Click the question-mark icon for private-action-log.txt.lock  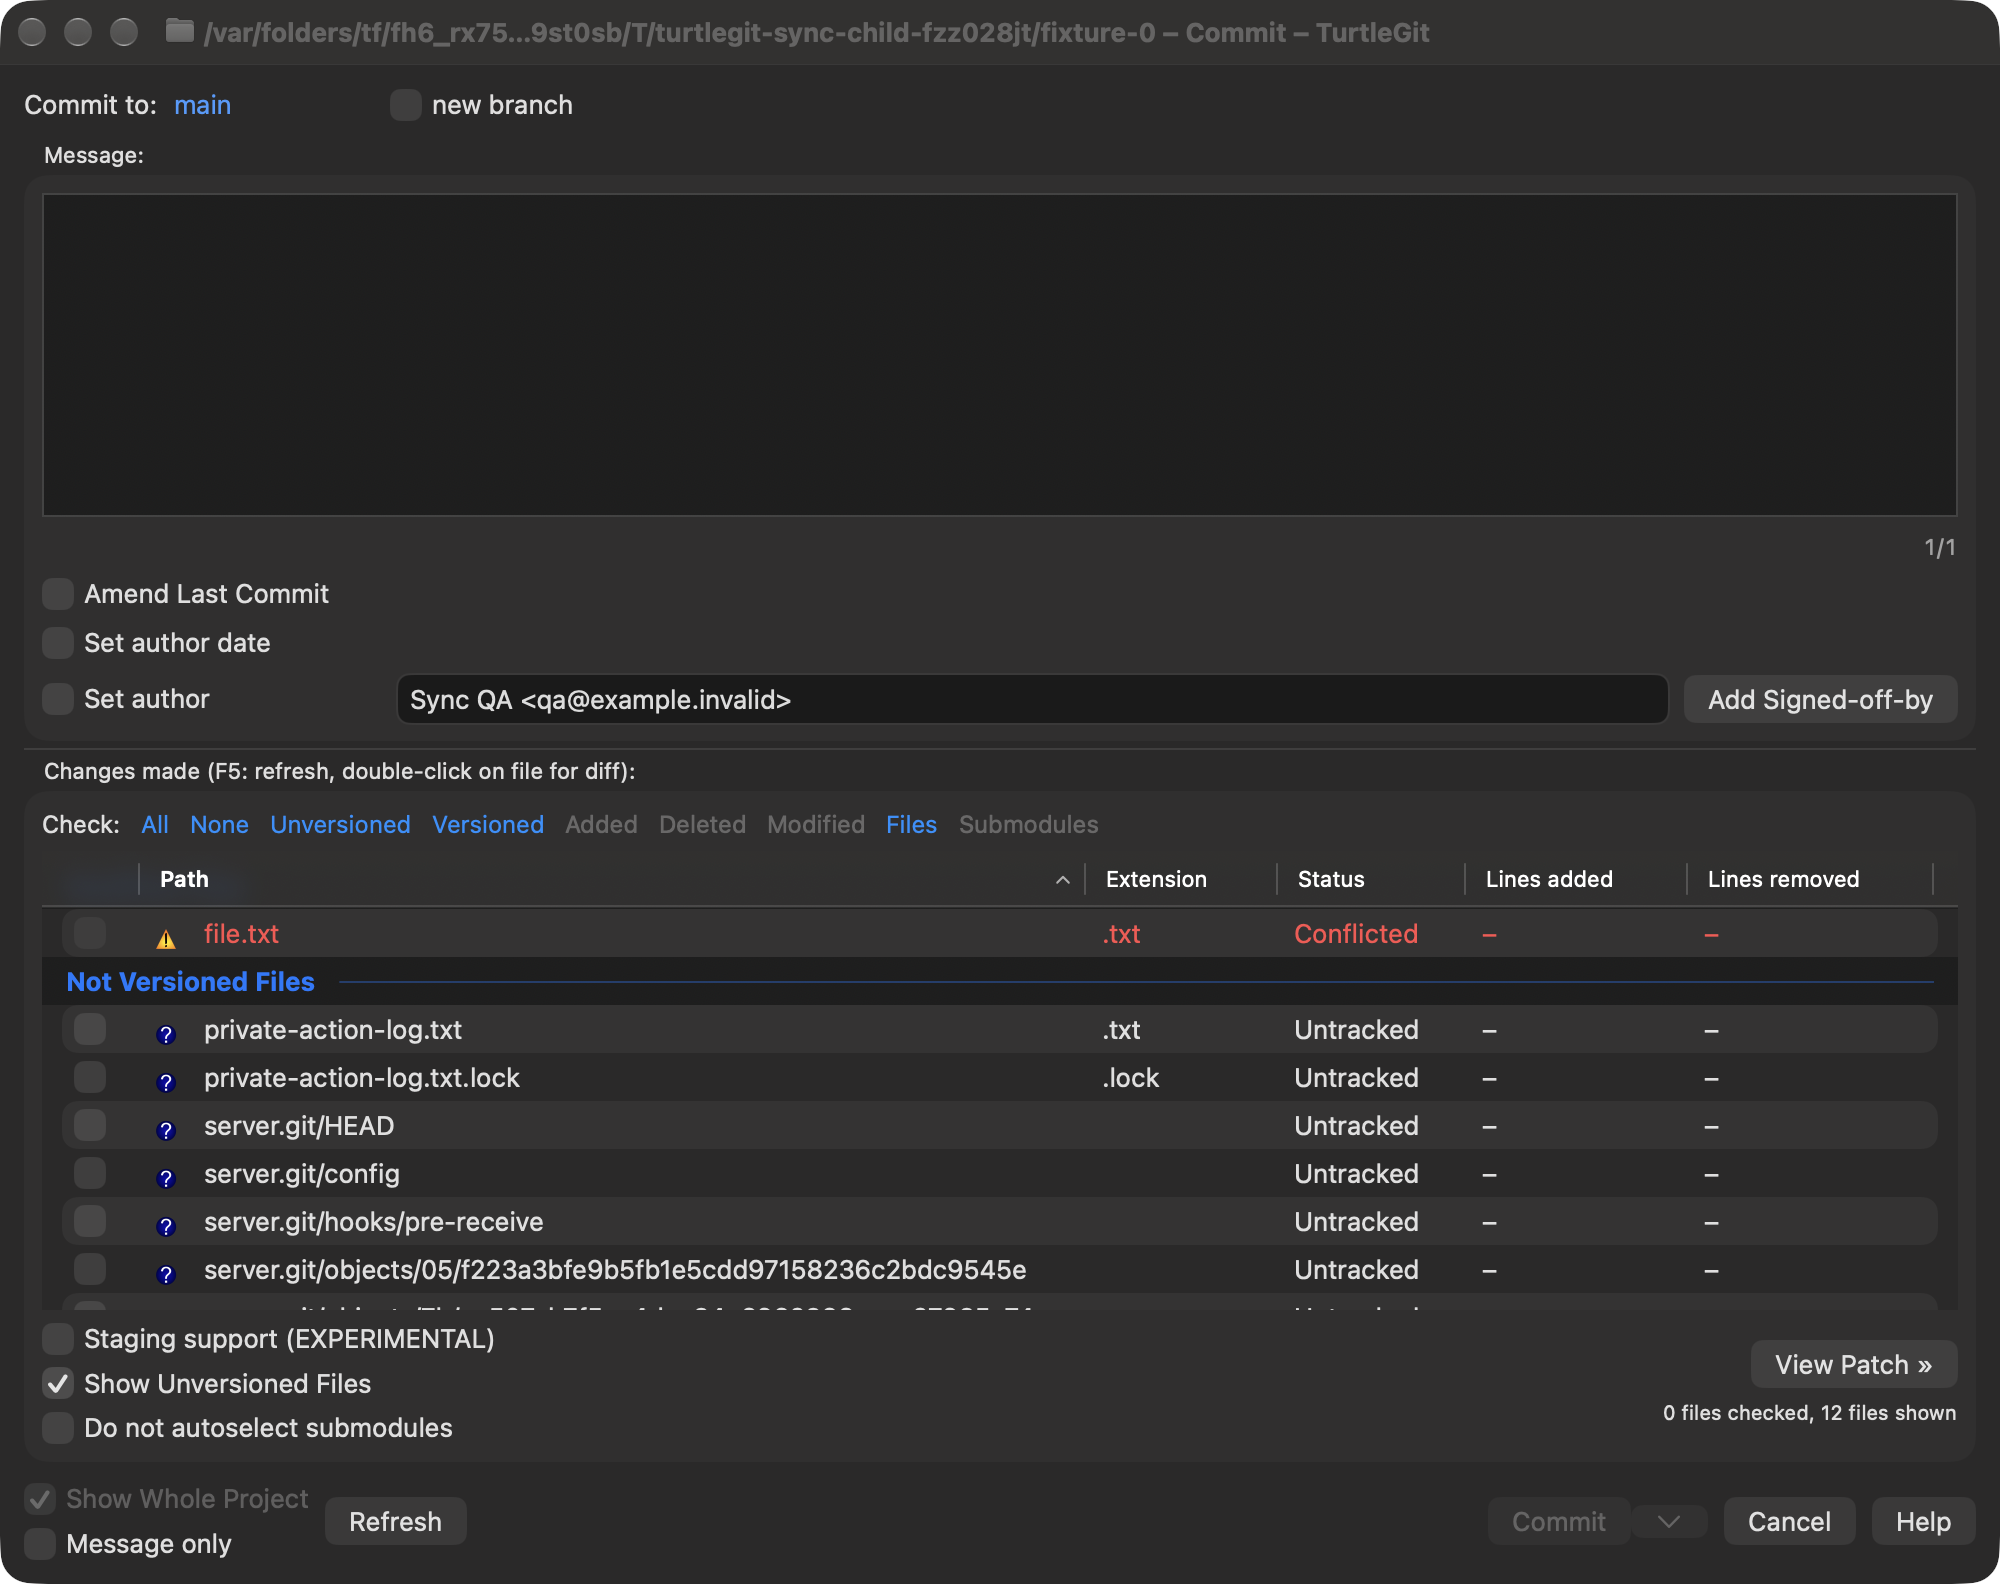(166, 1082)
